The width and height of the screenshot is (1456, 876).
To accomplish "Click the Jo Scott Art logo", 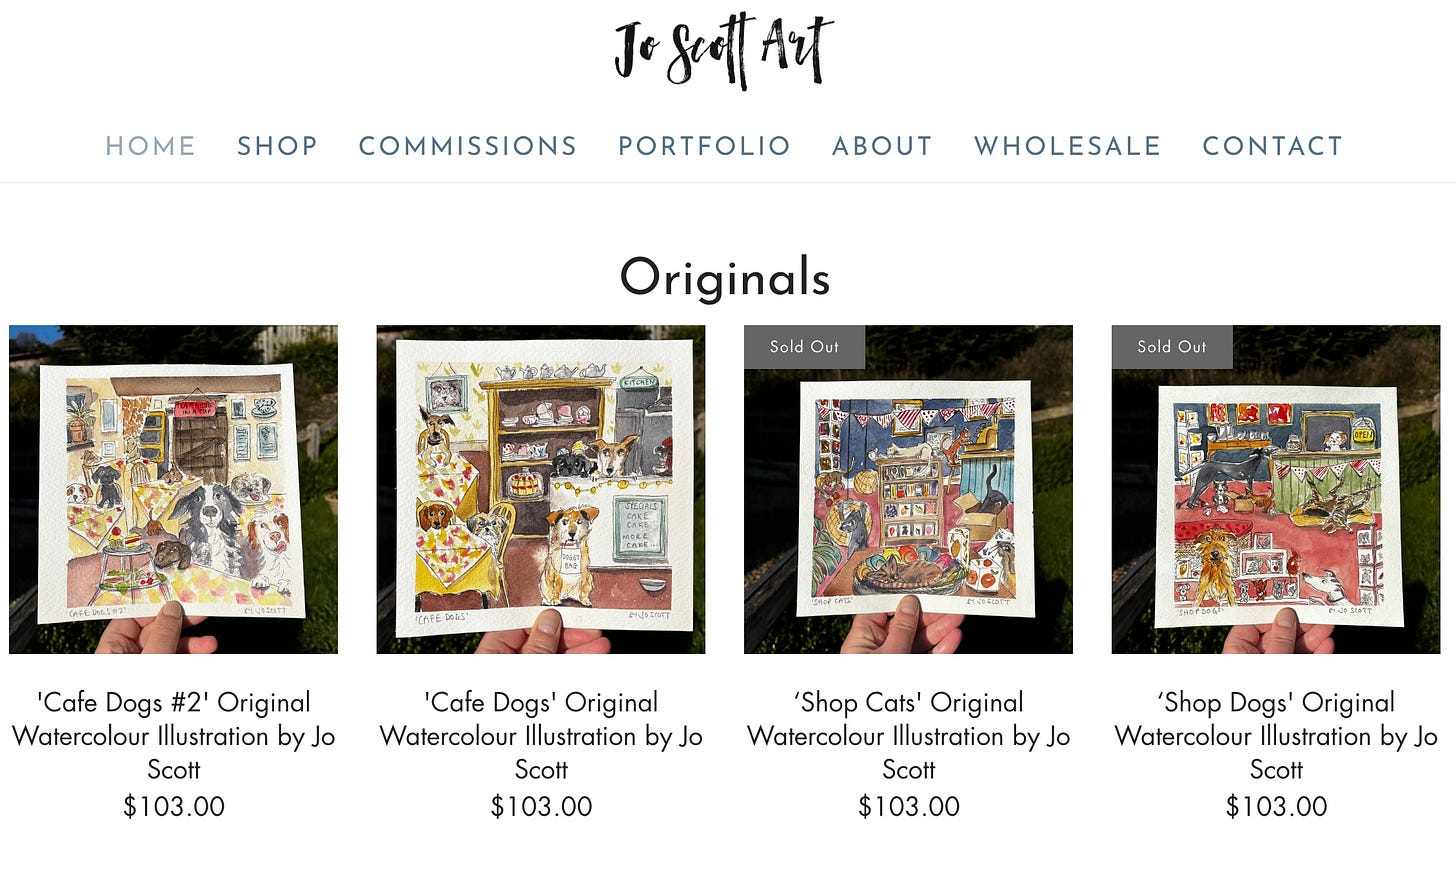I will [724, 50].
